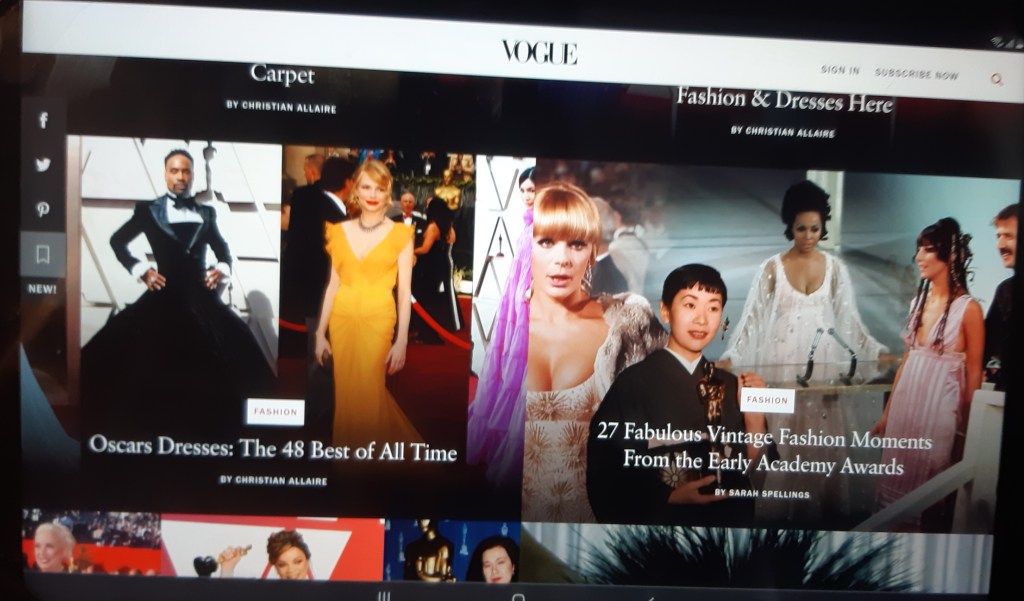View author Sarah Spellings' byline page
Screen dimensions: 1024x601
[762, 493]
